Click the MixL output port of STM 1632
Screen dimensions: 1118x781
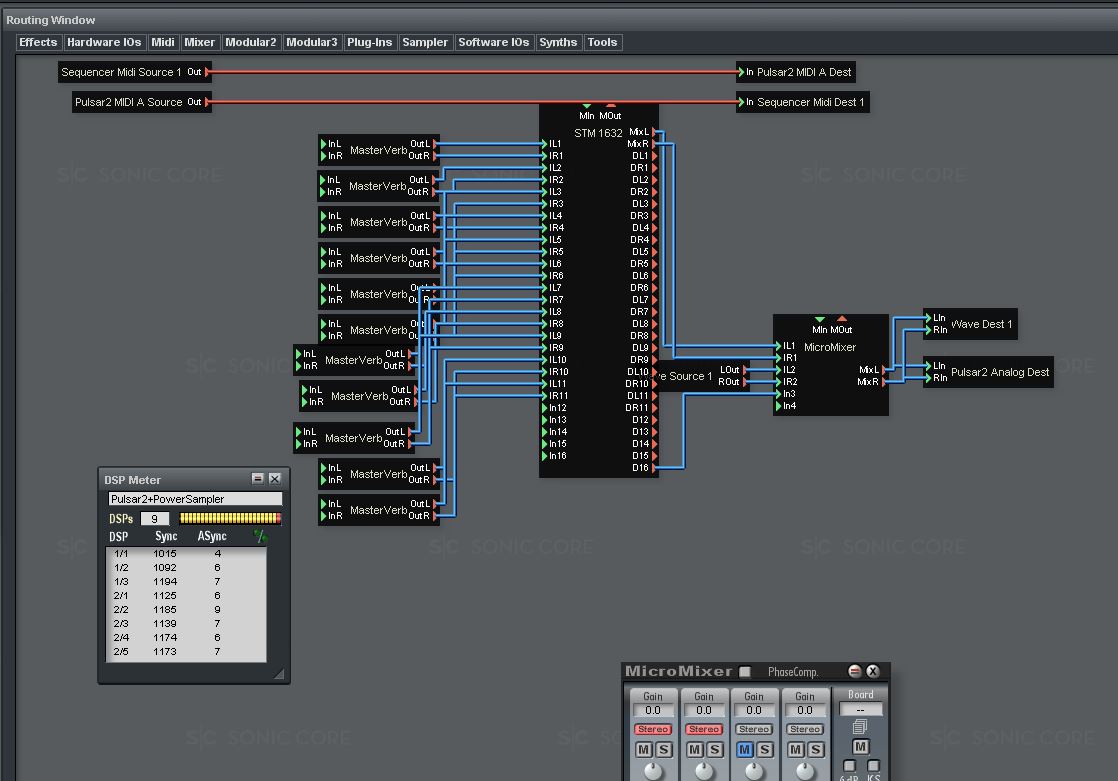[655, 132]
